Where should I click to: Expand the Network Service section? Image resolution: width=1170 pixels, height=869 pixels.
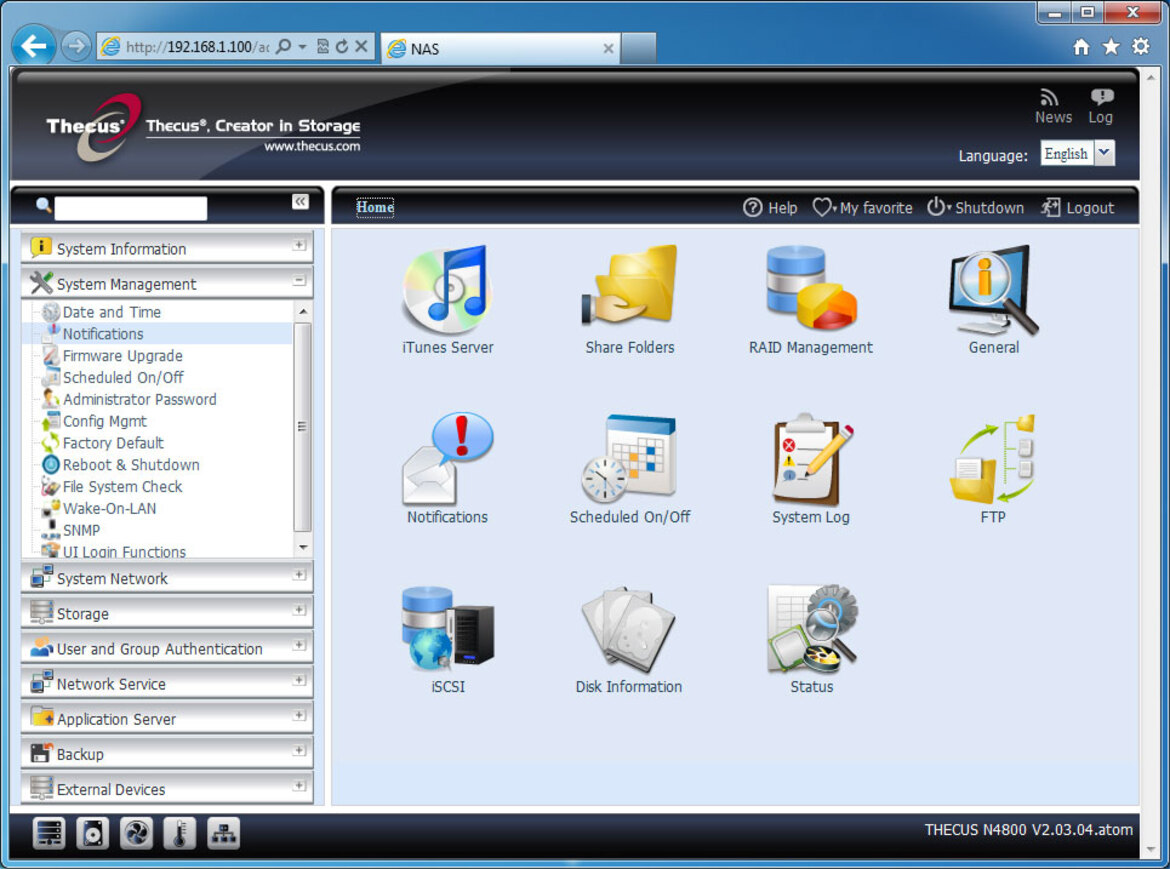pos(299,680)
